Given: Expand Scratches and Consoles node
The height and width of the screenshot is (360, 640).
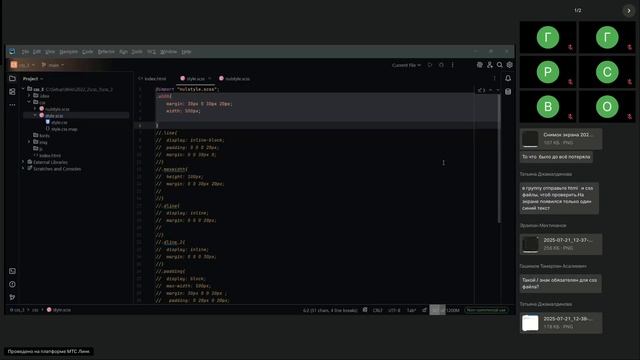Looking at the screenshot, I should point(23,169).
